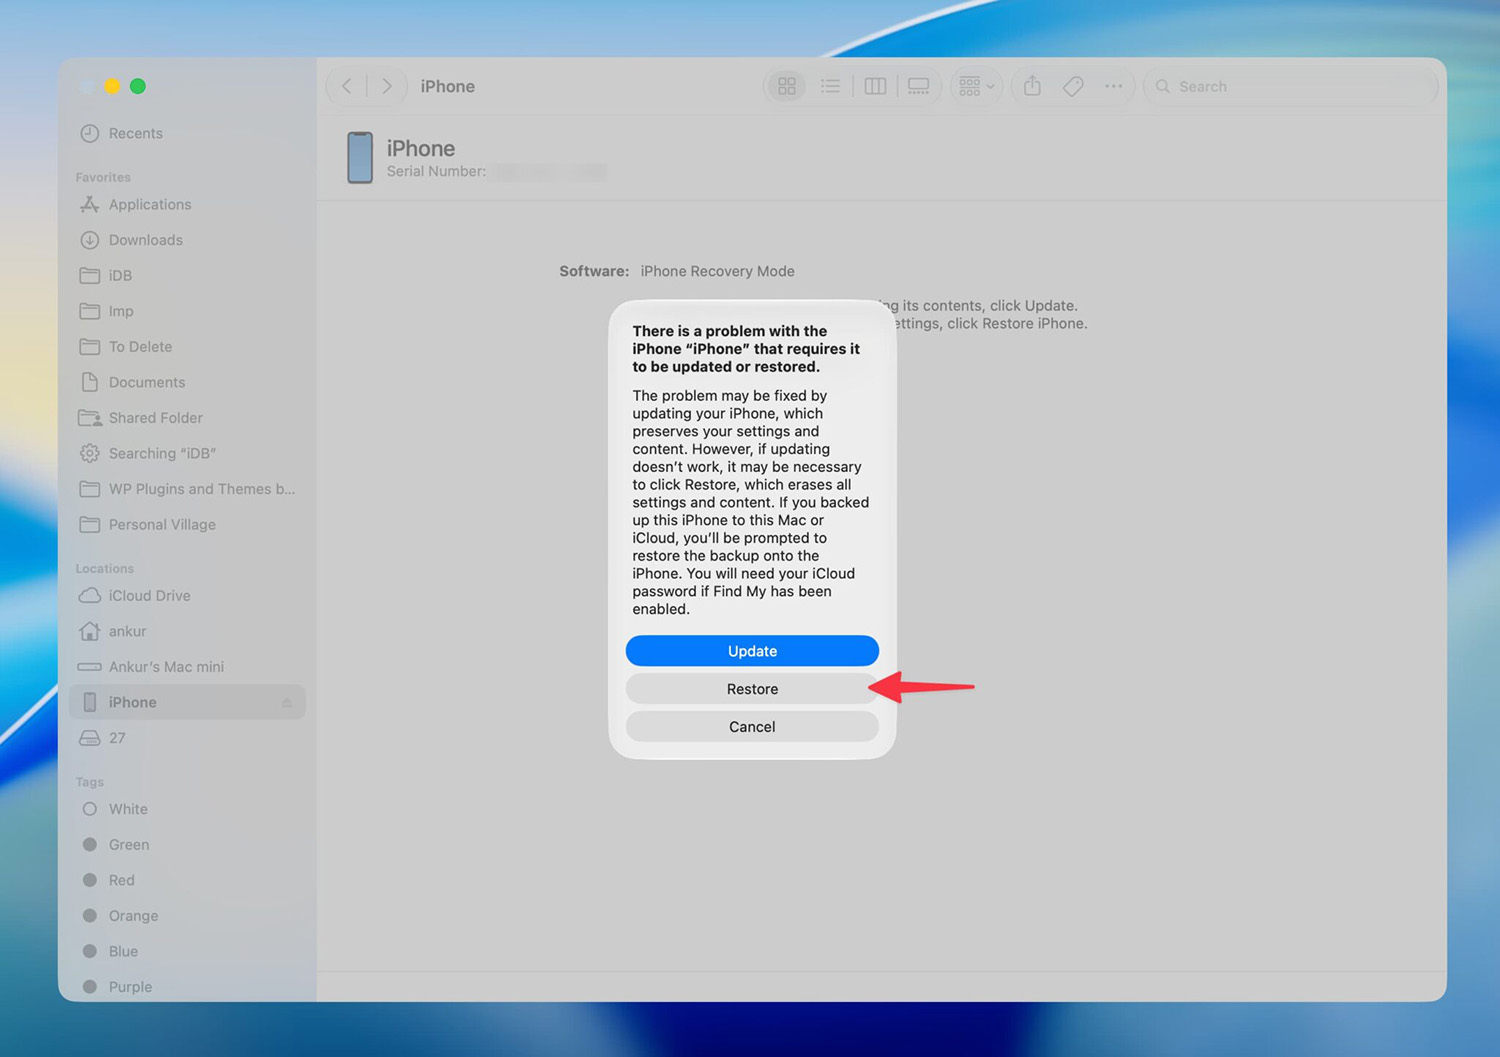Click the Locations section header
The image size is (1500, 1057).
coord(104,568)
